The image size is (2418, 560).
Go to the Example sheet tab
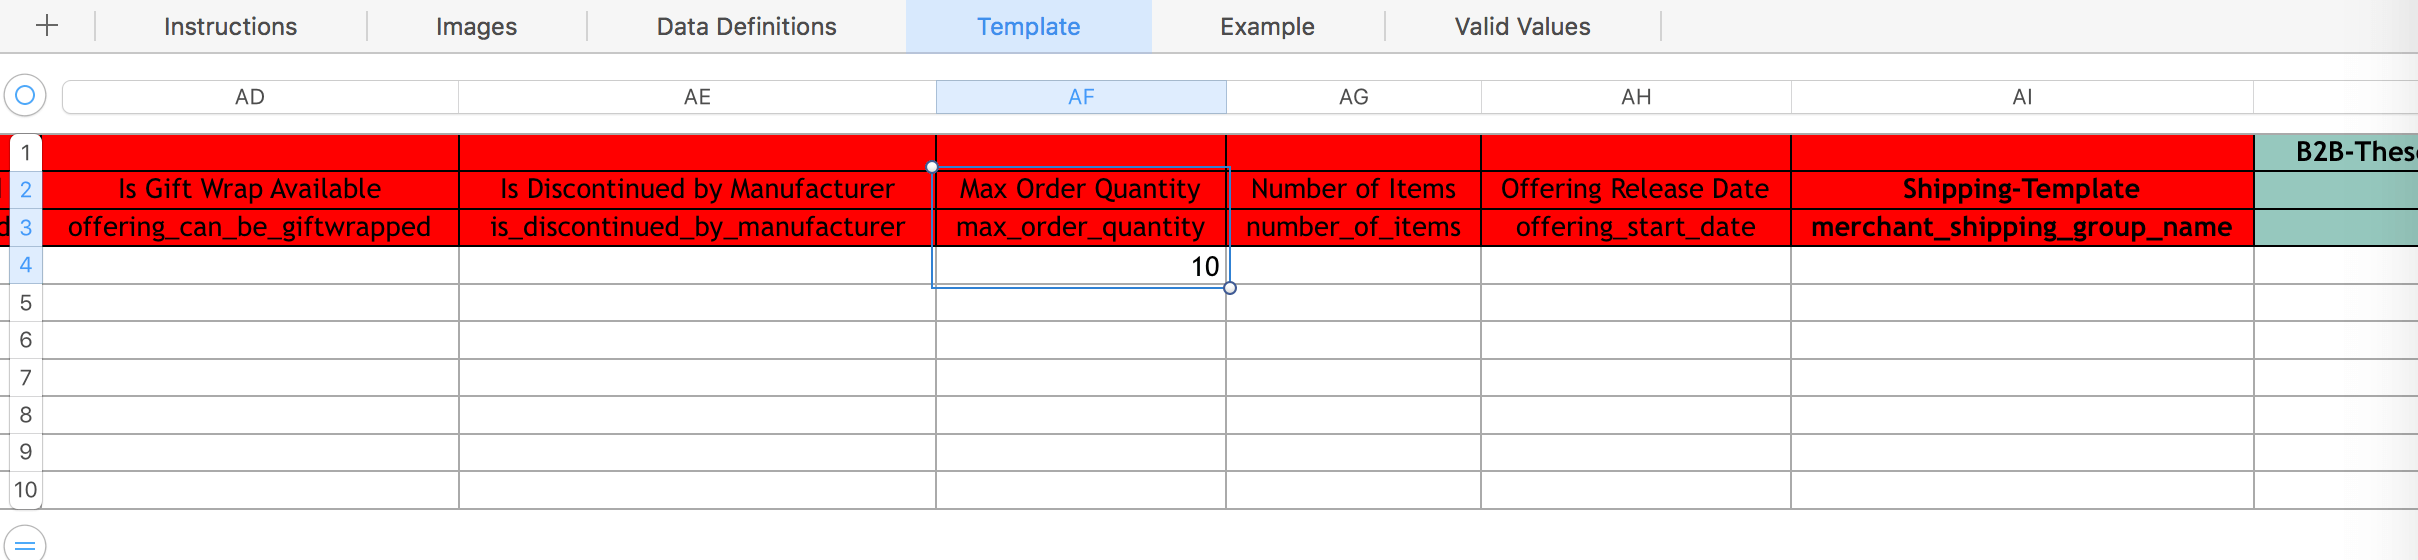[x=1267, y=27]
